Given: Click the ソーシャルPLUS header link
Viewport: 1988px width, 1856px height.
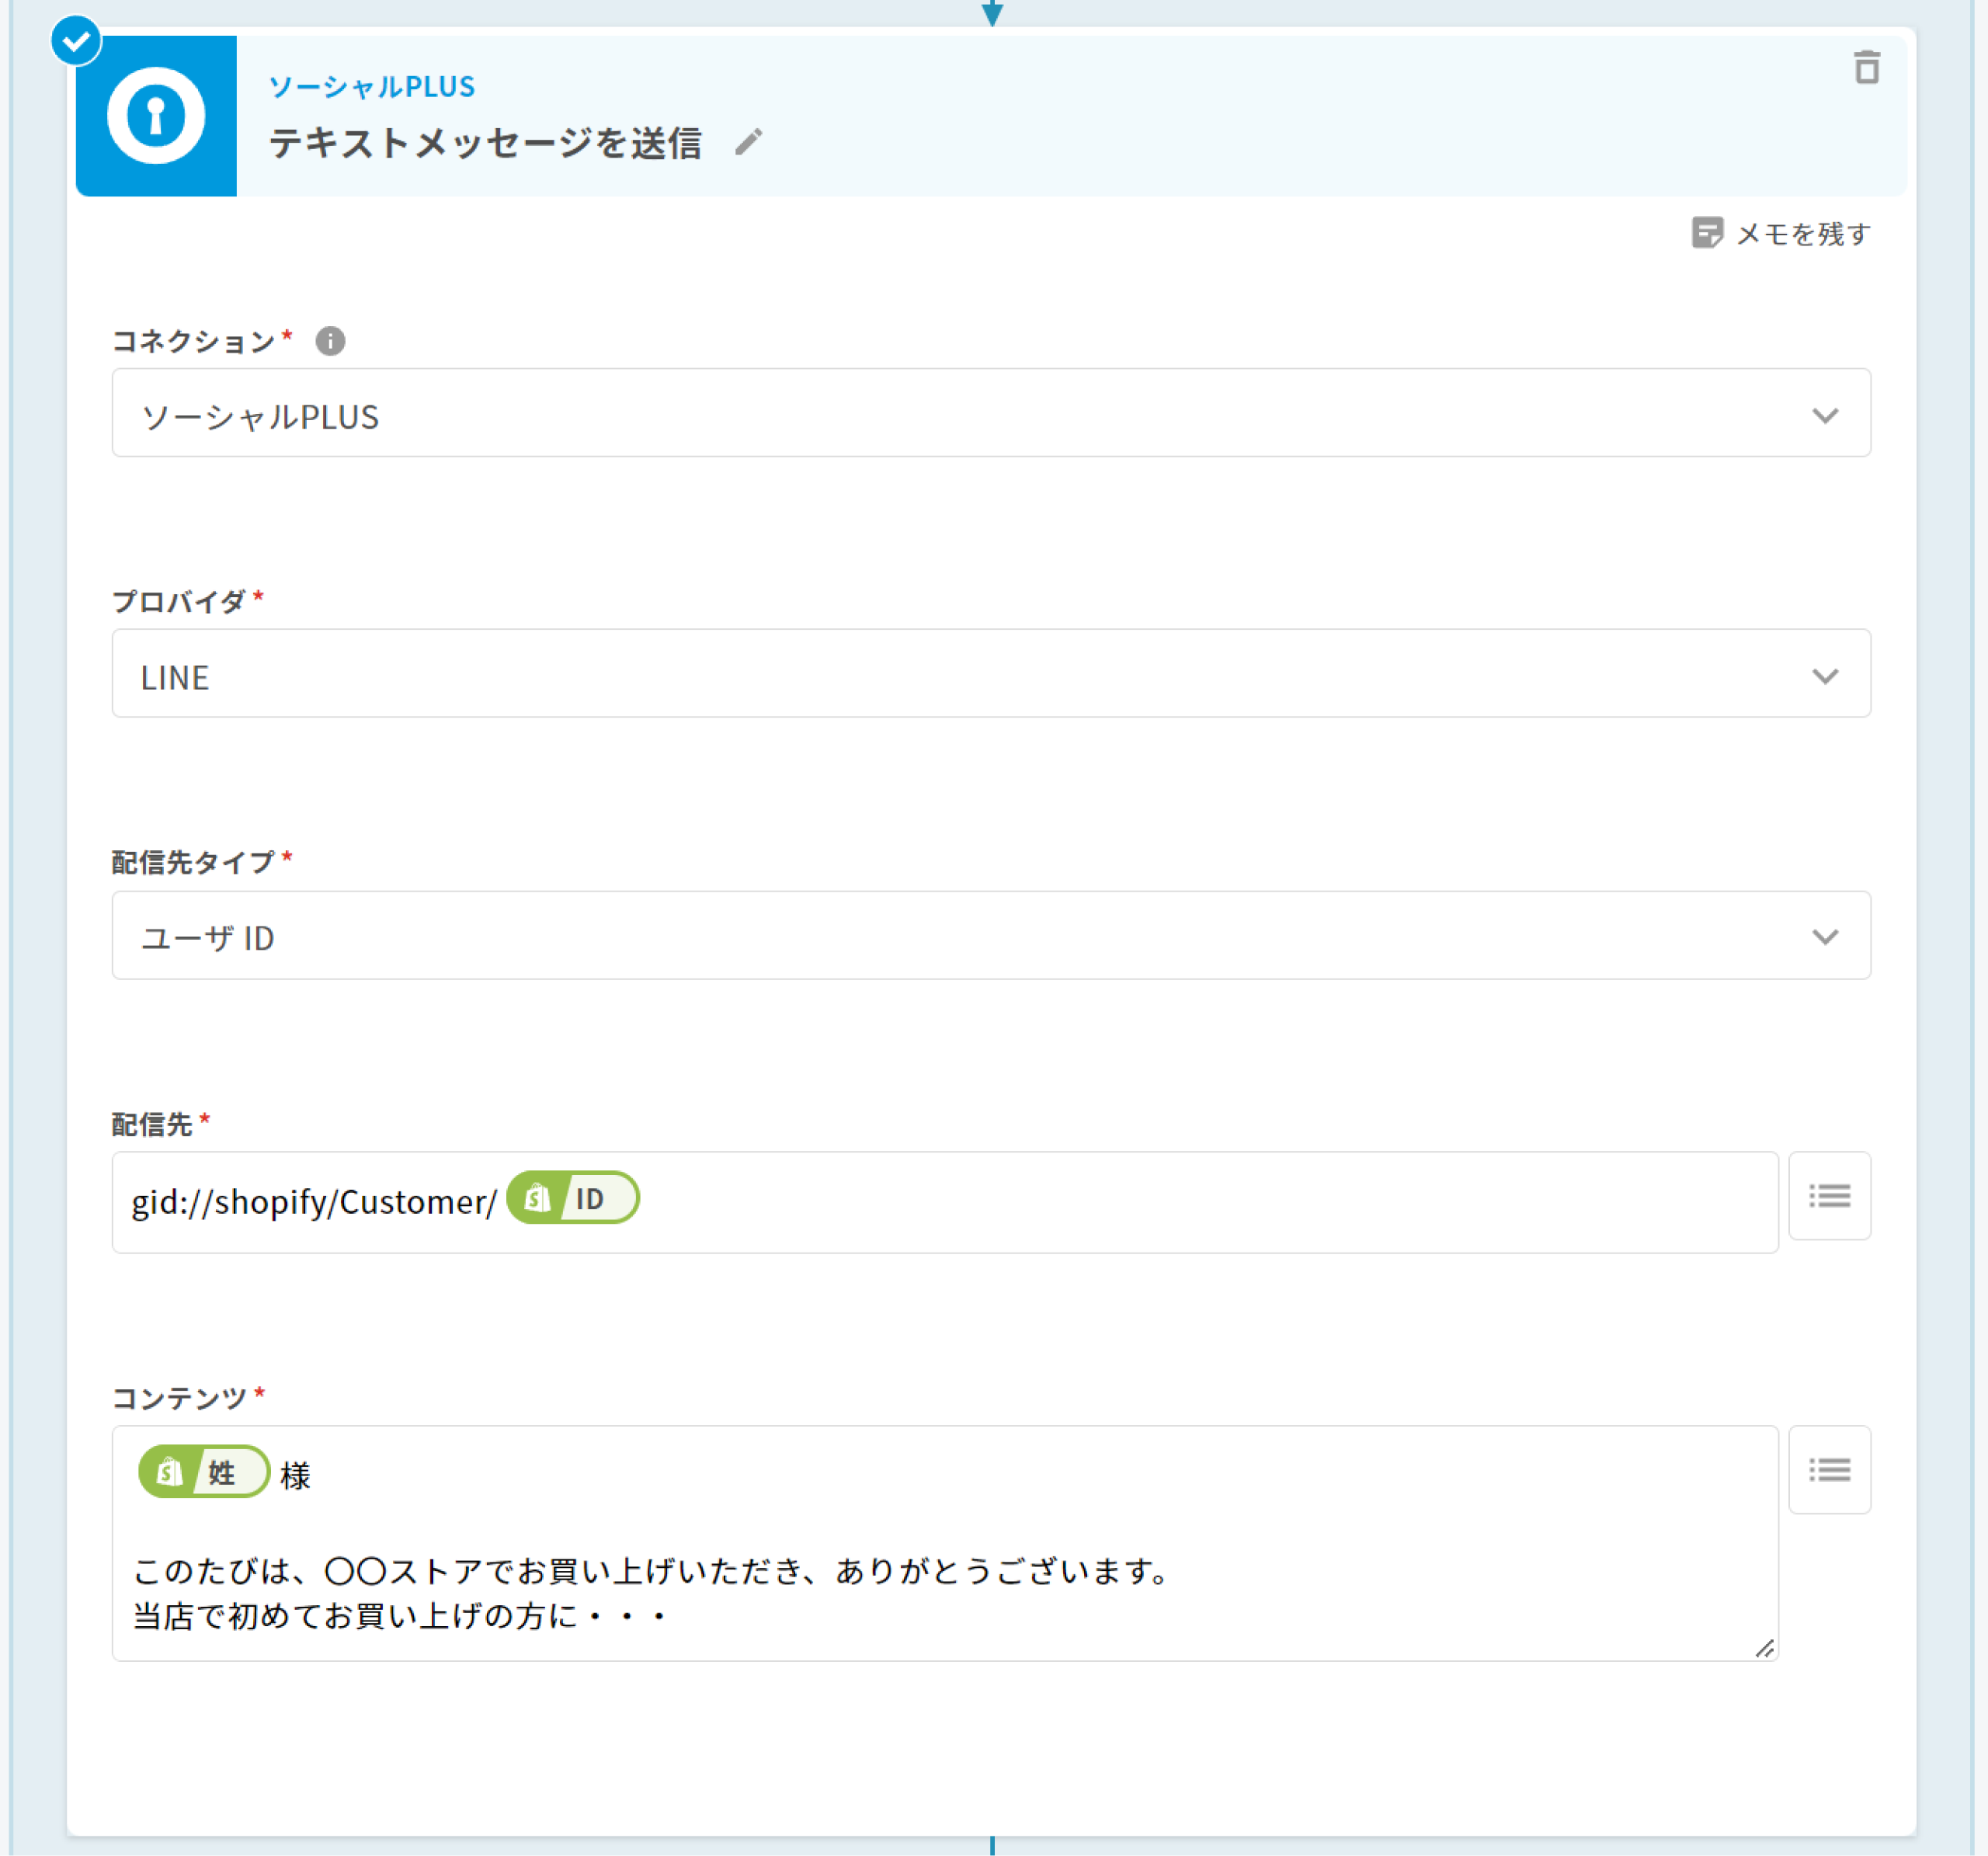Looking at the screenshot, I should 372,87.
